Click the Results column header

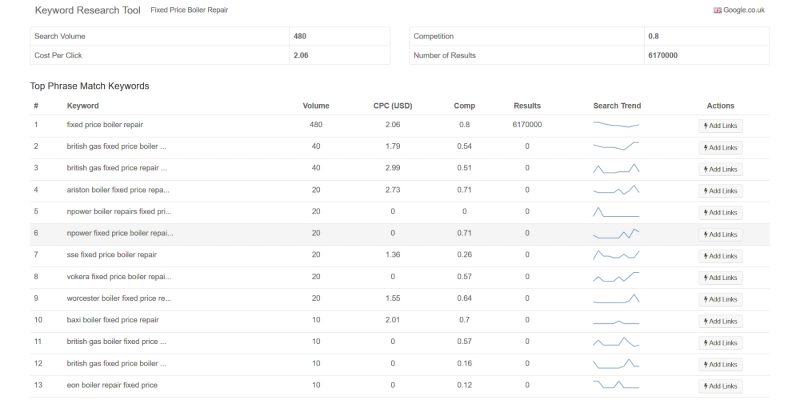tap(527, 105)
